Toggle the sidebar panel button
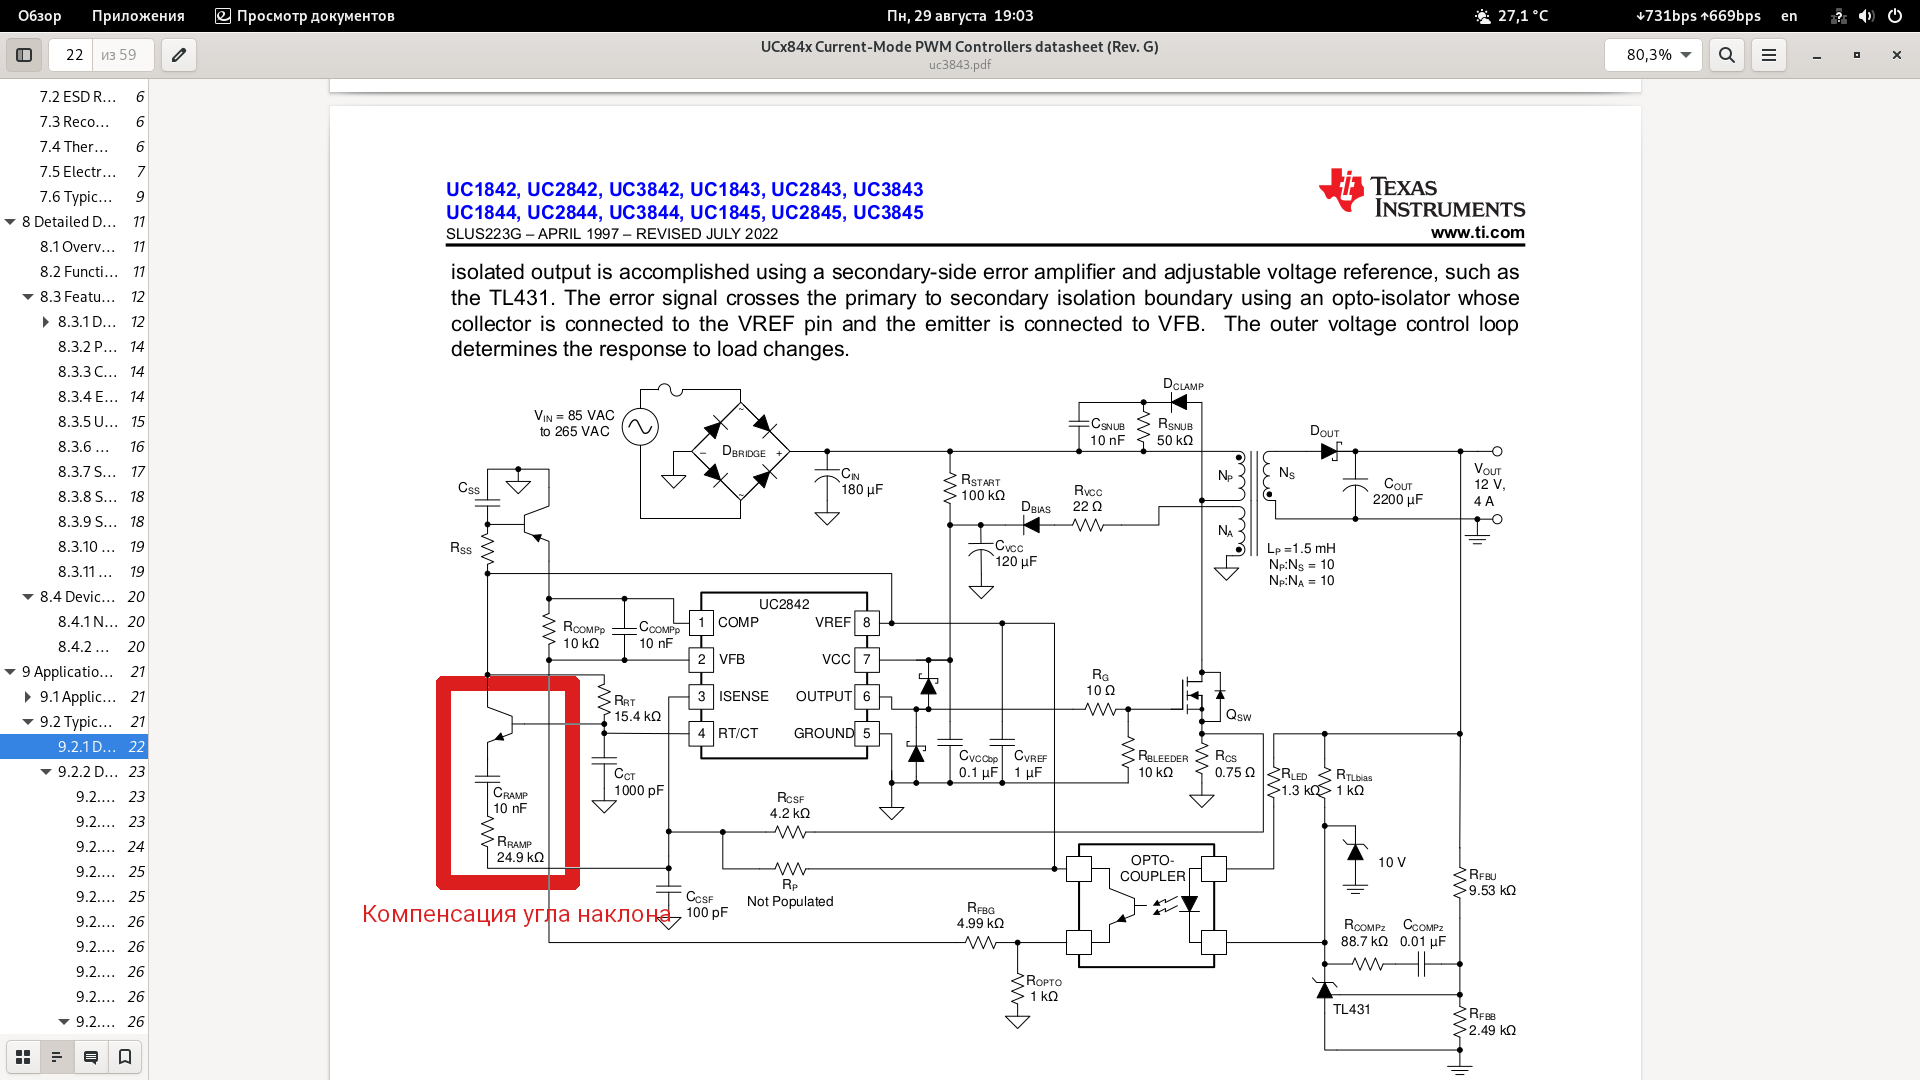Viewport: 1920px width, 1080px height. (24, 55)
